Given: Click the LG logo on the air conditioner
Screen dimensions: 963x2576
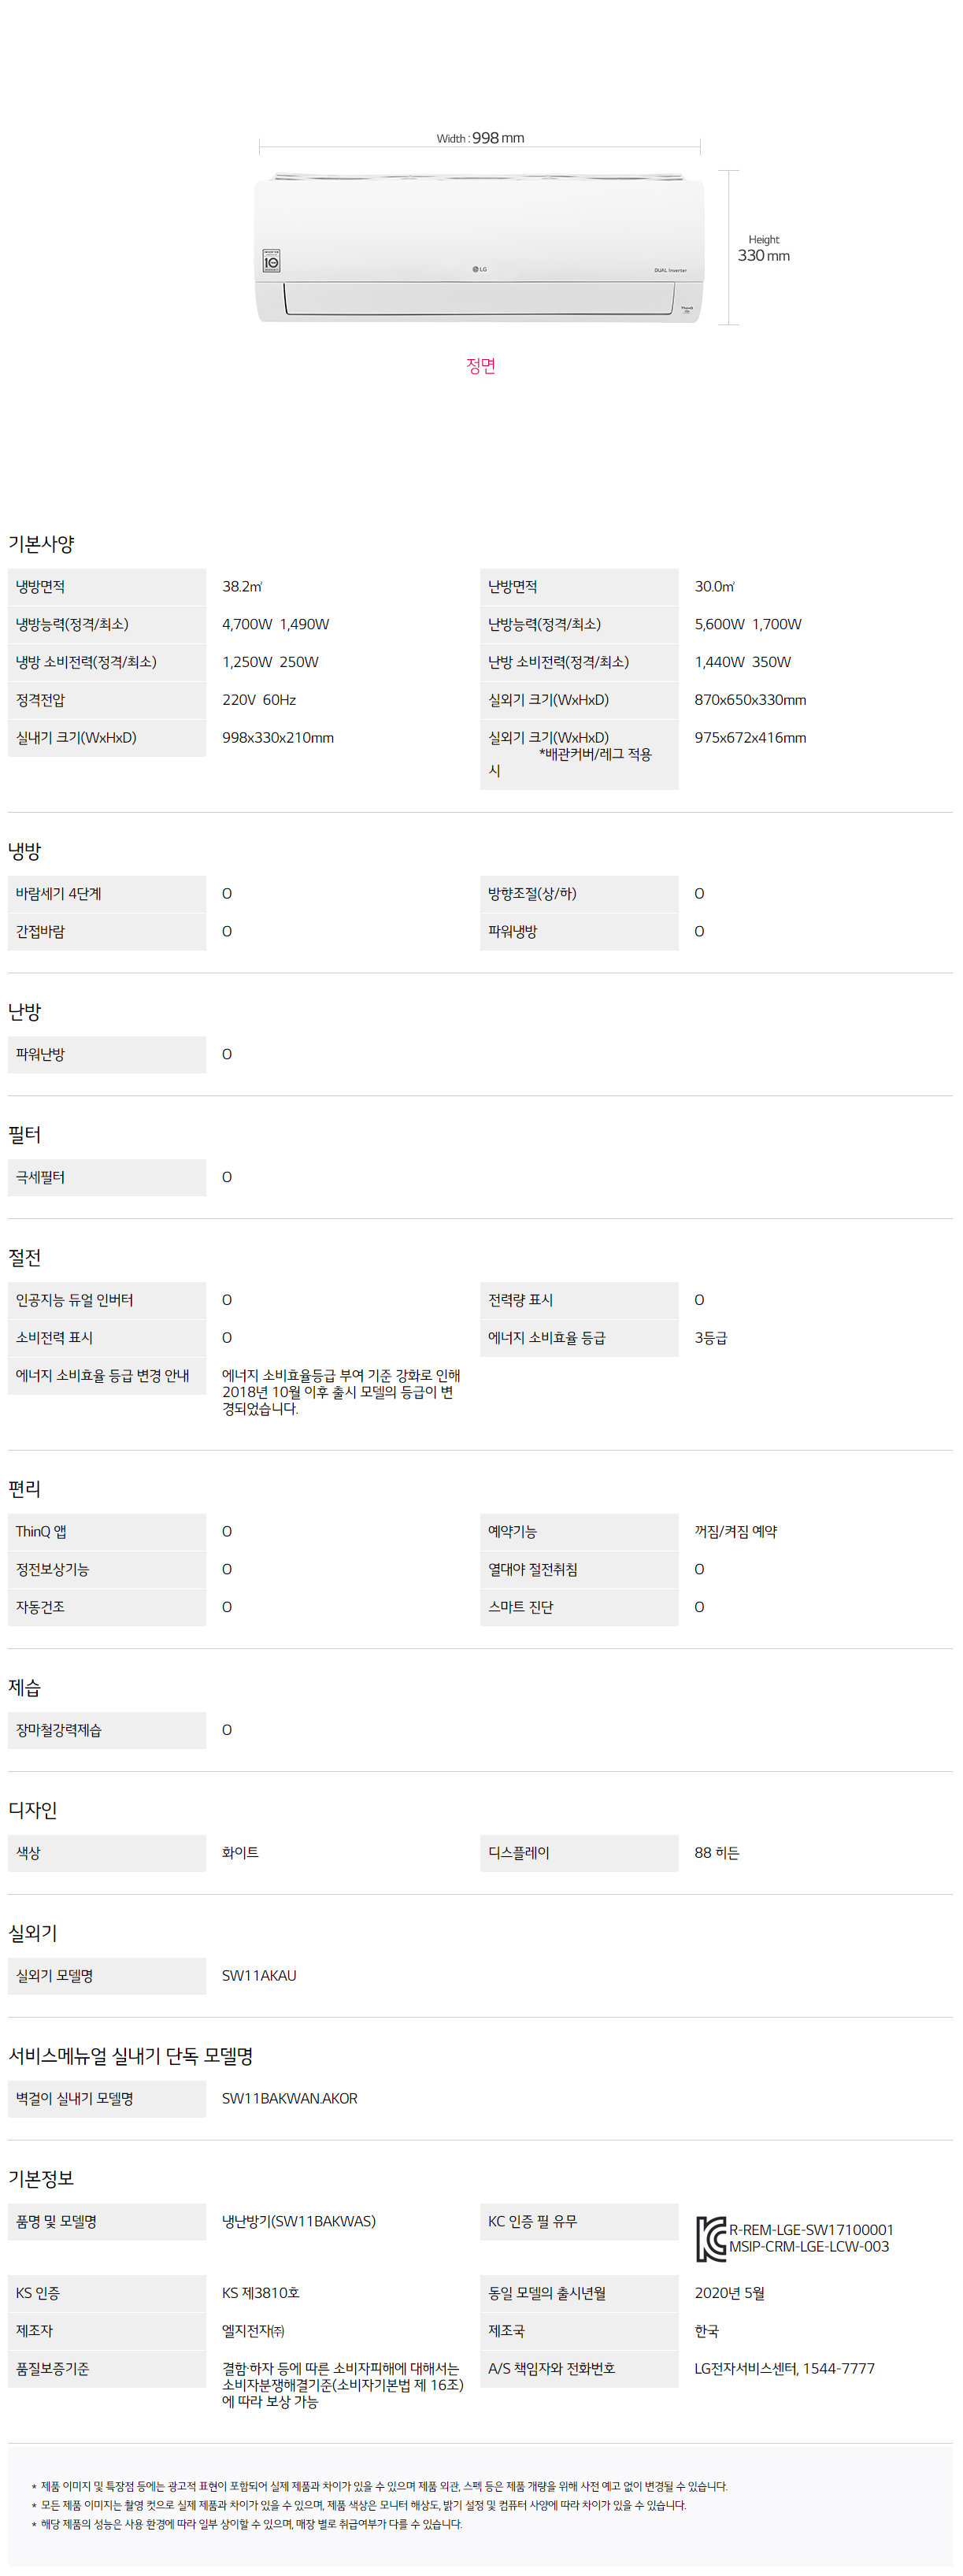Looking at the screenshot, I should tap(480, 269).
